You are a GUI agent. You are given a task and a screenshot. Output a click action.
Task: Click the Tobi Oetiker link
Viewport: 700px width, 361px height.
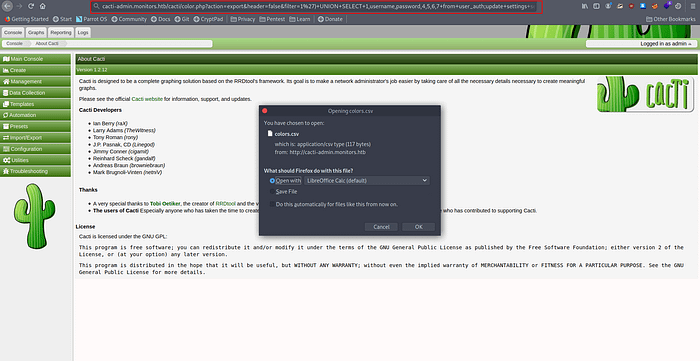click(x=165, y=203)
